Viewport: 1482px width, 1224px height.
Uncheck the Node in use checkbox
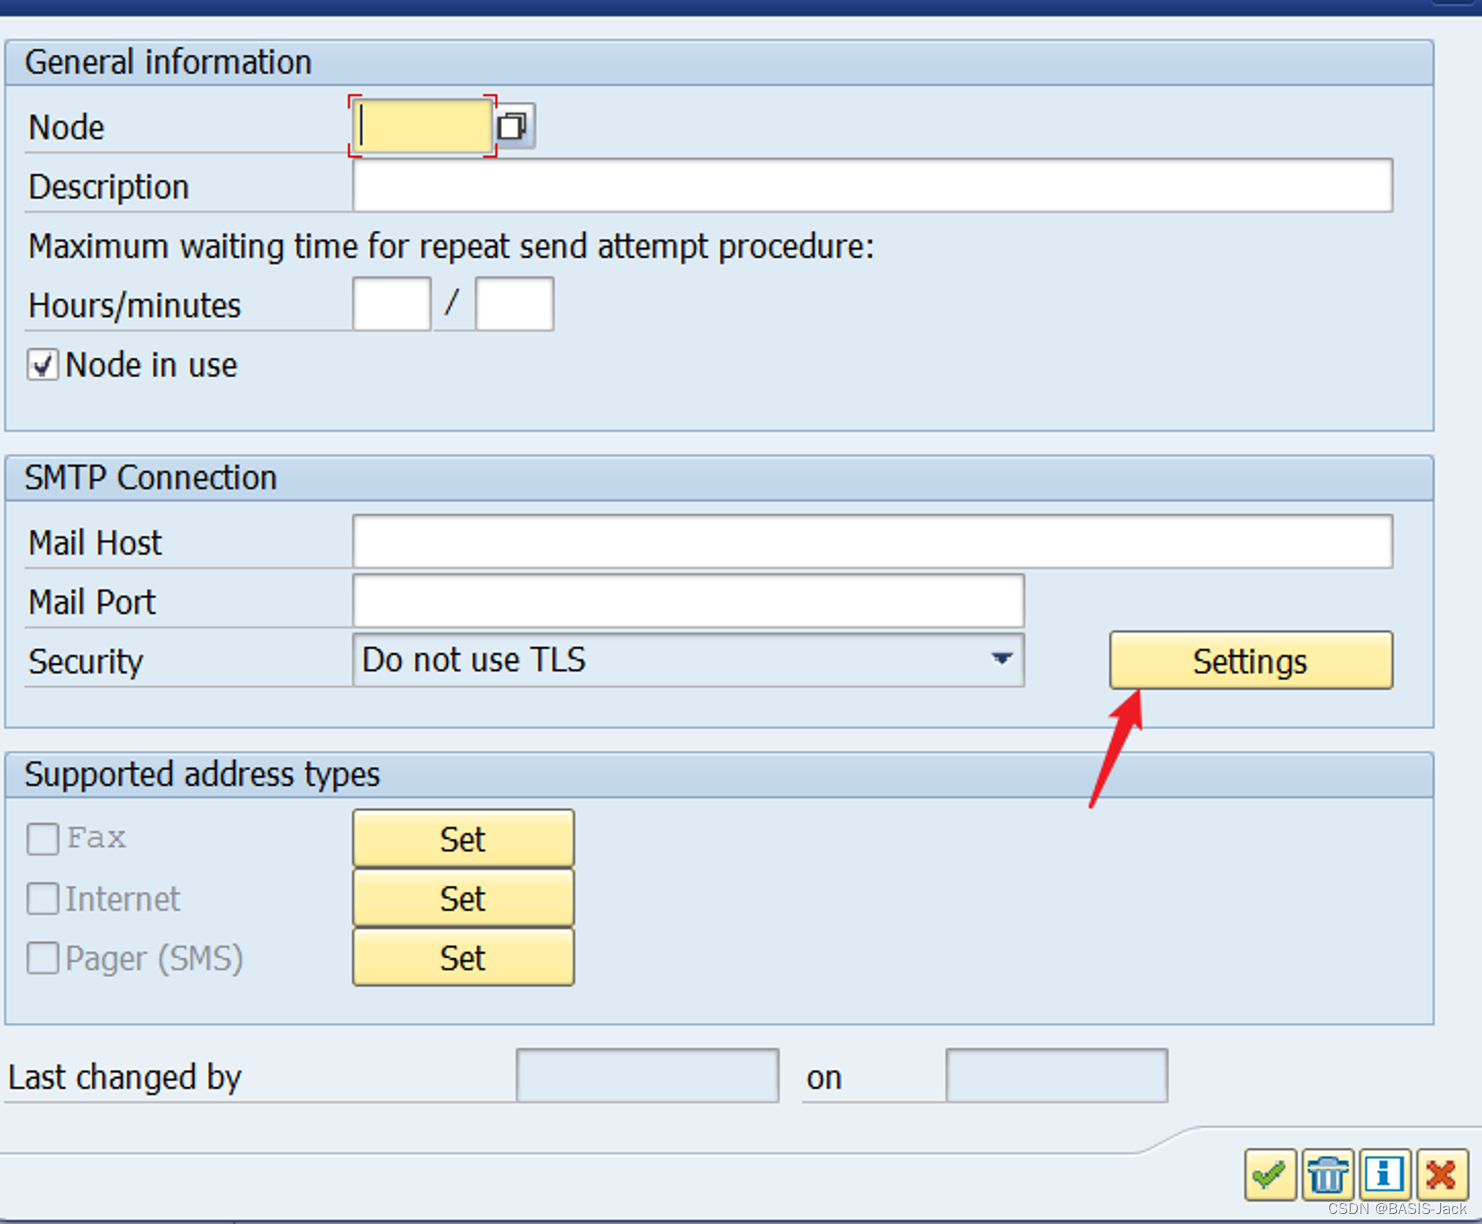coord(42,365)
